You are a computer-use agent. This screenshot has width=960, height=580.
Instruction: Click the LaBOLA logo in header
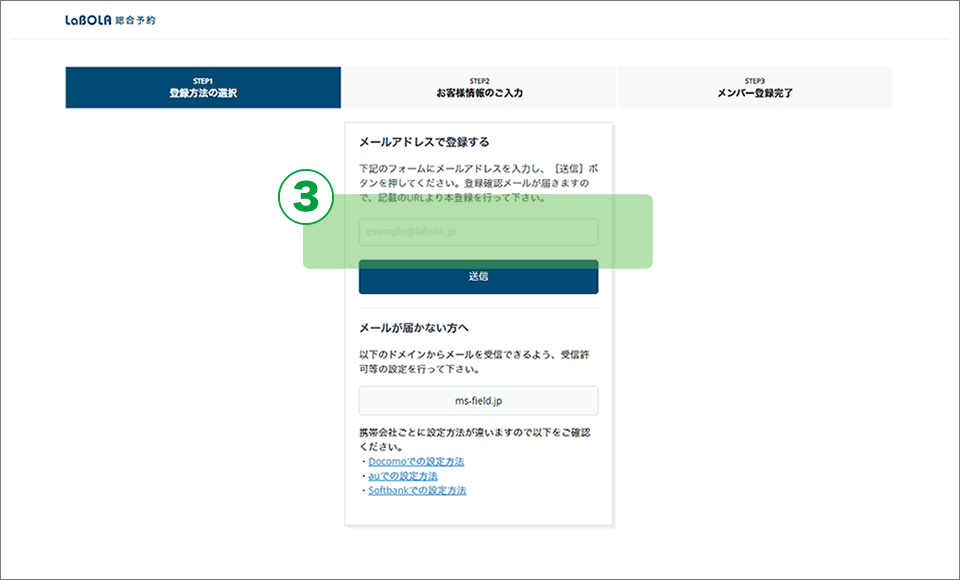(x=88, y=20)
